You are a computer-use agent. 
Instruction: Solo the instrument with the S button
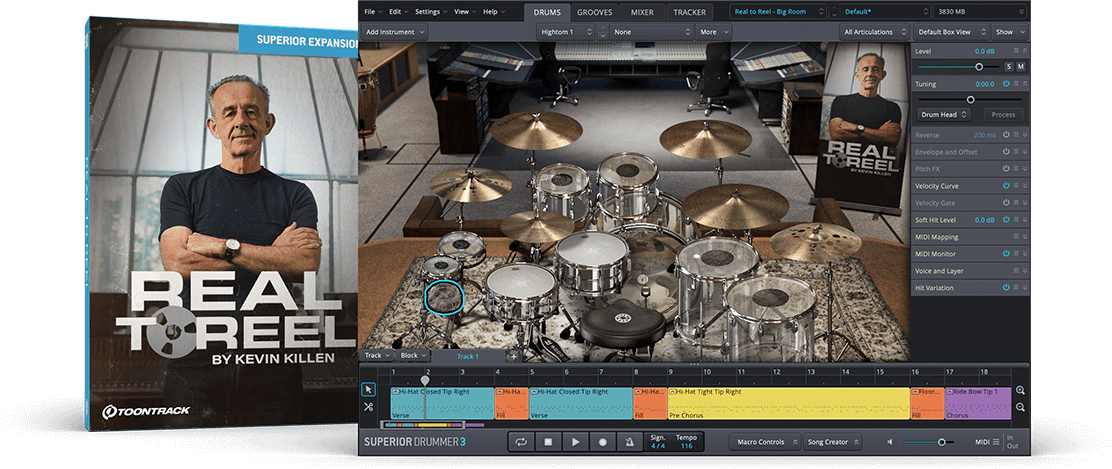pyautogui.click(x=1008, y=66)
